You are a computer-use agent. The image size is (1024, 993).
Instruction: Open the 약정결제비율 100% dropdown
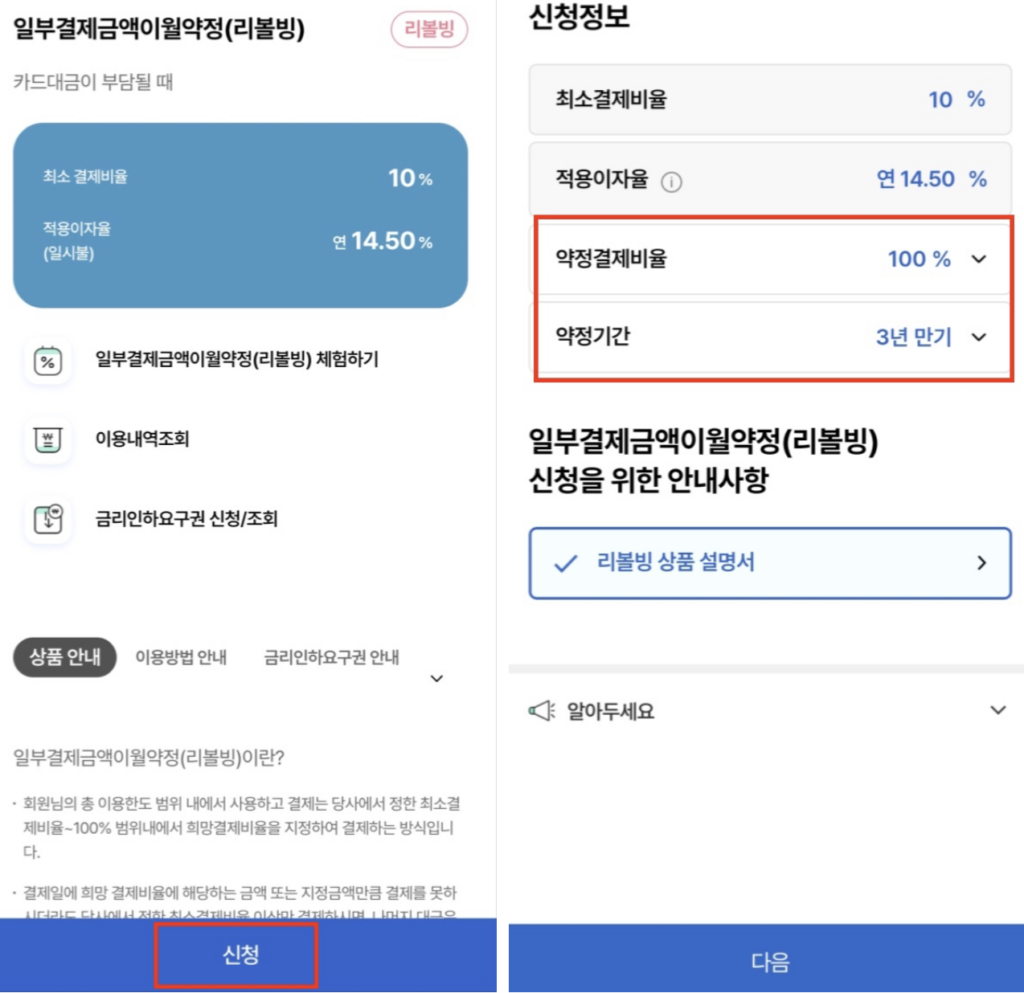(978, 259)
